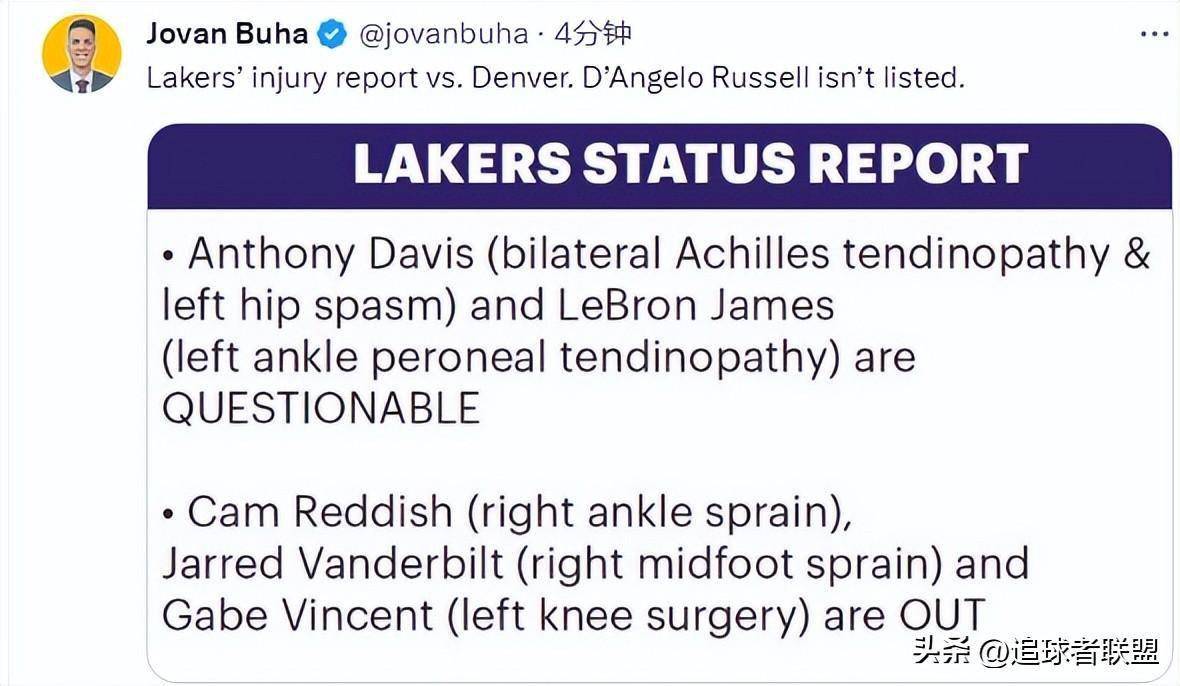Click the LAKERS STATUS REPORT header banner
1180x686 pixels.
point(659,165)
